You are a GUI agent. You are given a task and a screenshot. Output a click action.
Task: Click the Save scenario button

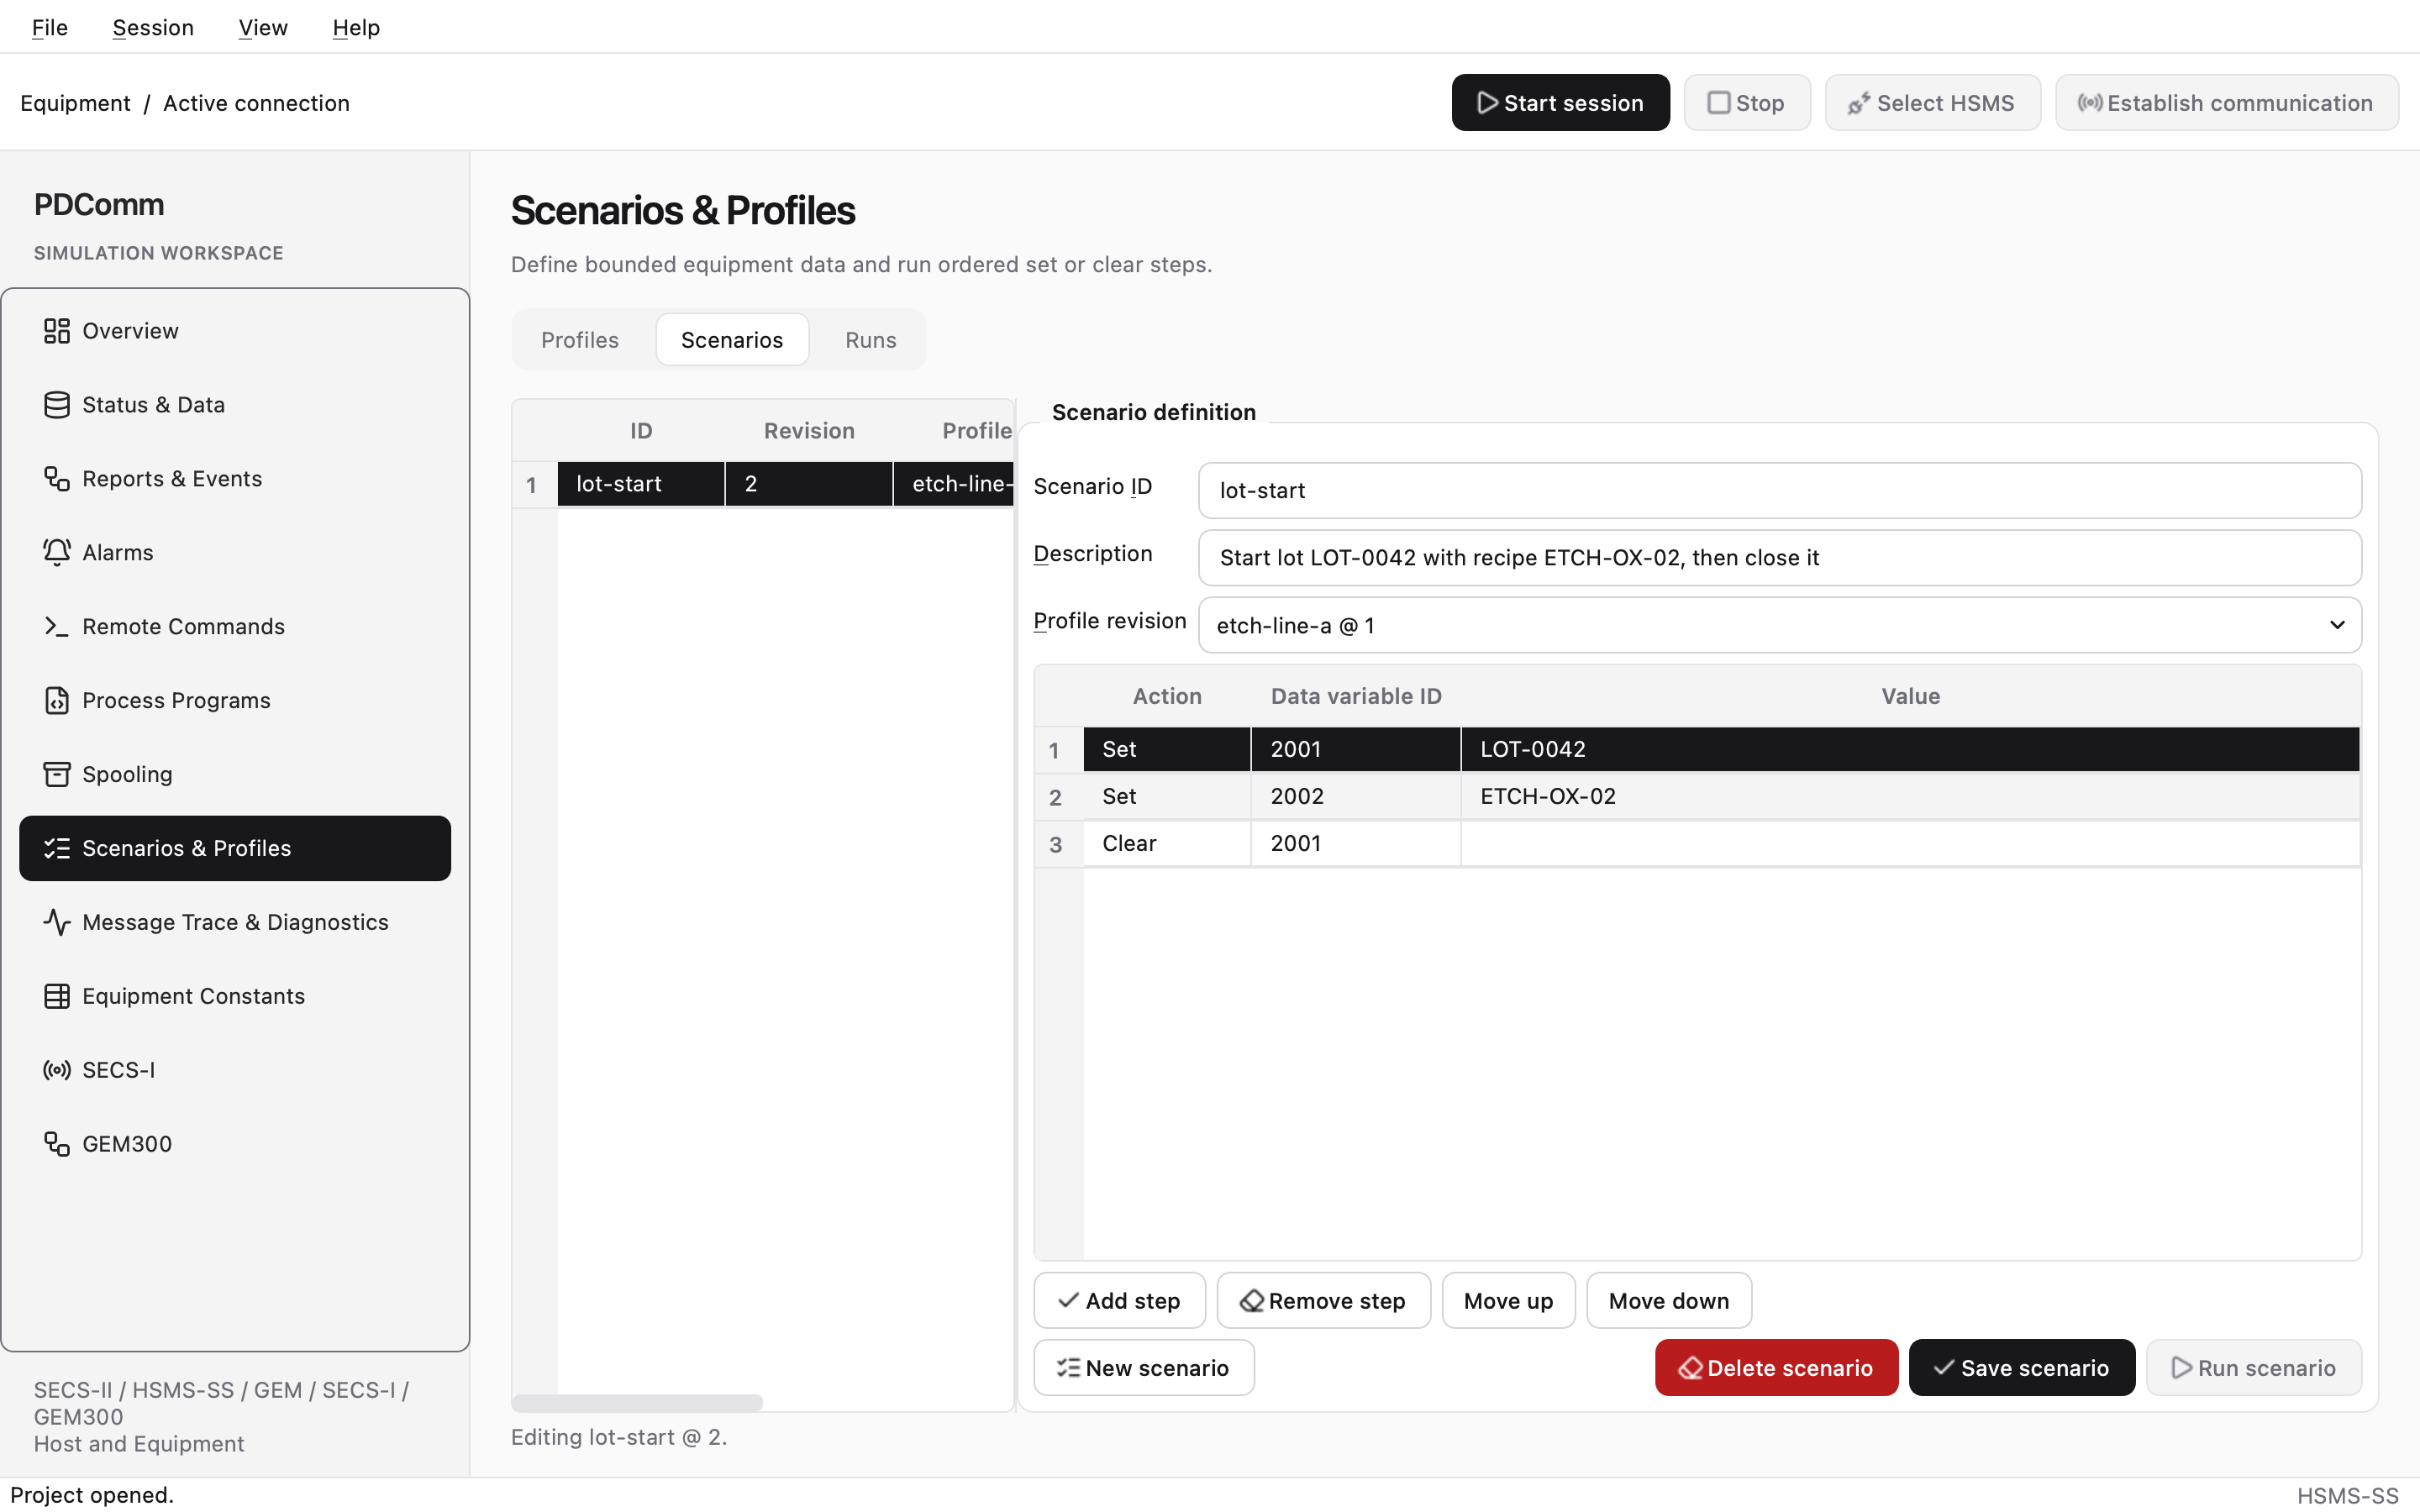coord(2021,1368)
